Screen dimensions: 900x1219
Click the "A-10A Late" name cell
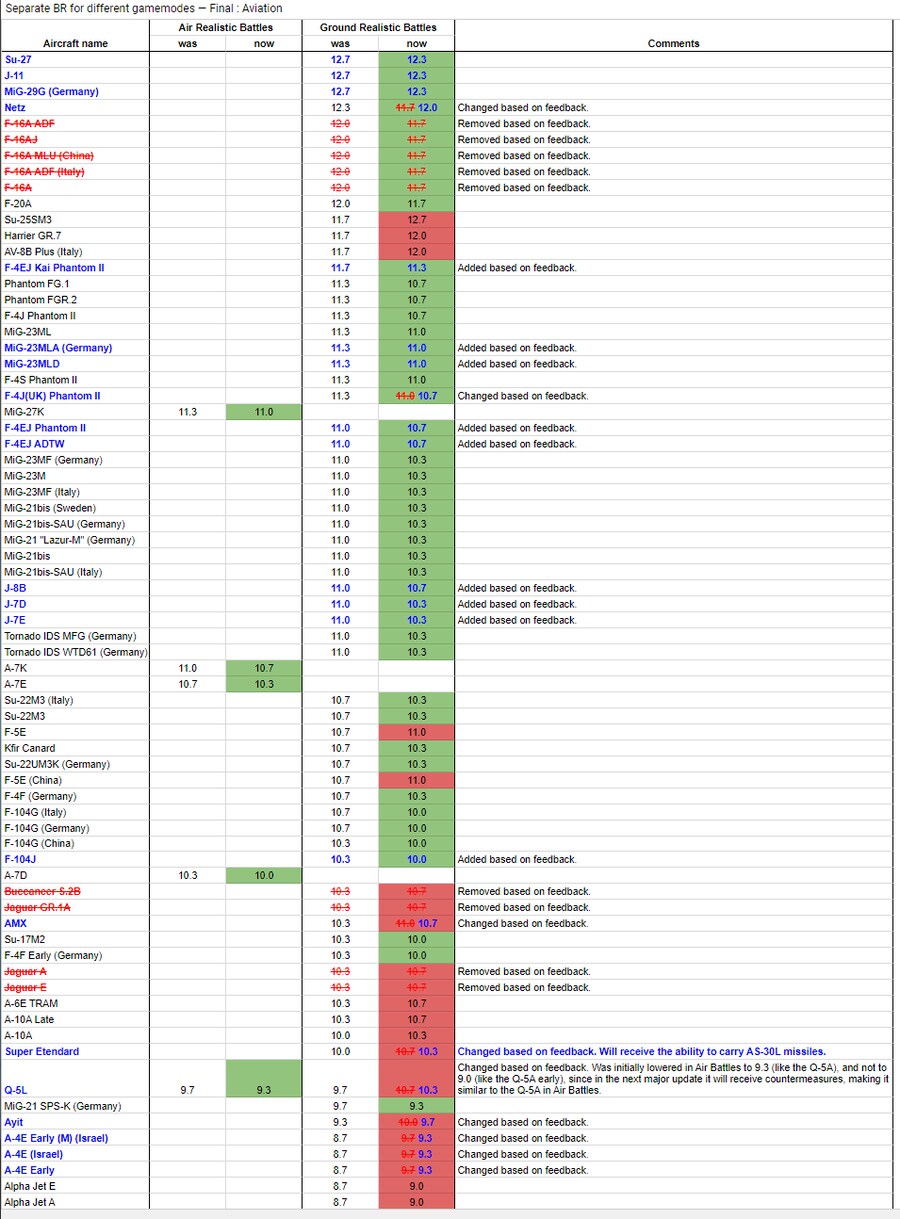(75, 1020)
